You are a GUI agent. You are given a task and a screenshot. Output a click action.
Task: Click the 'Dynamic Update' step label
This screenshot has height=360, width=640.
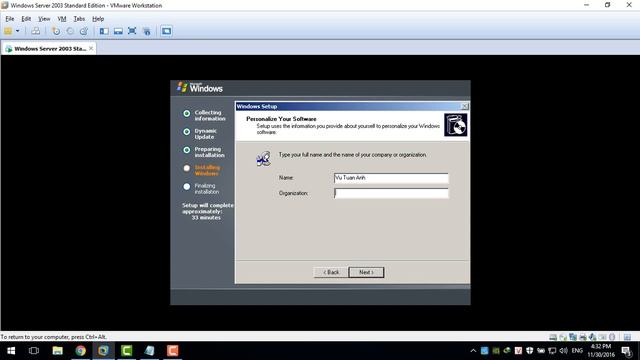[x=205, y=134]
